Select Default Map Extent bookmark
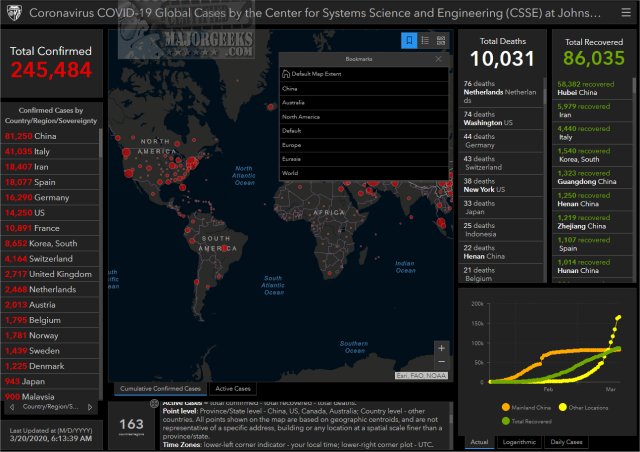Image resolution: width=640 pixels, height=452 pixels. [364, 74]
